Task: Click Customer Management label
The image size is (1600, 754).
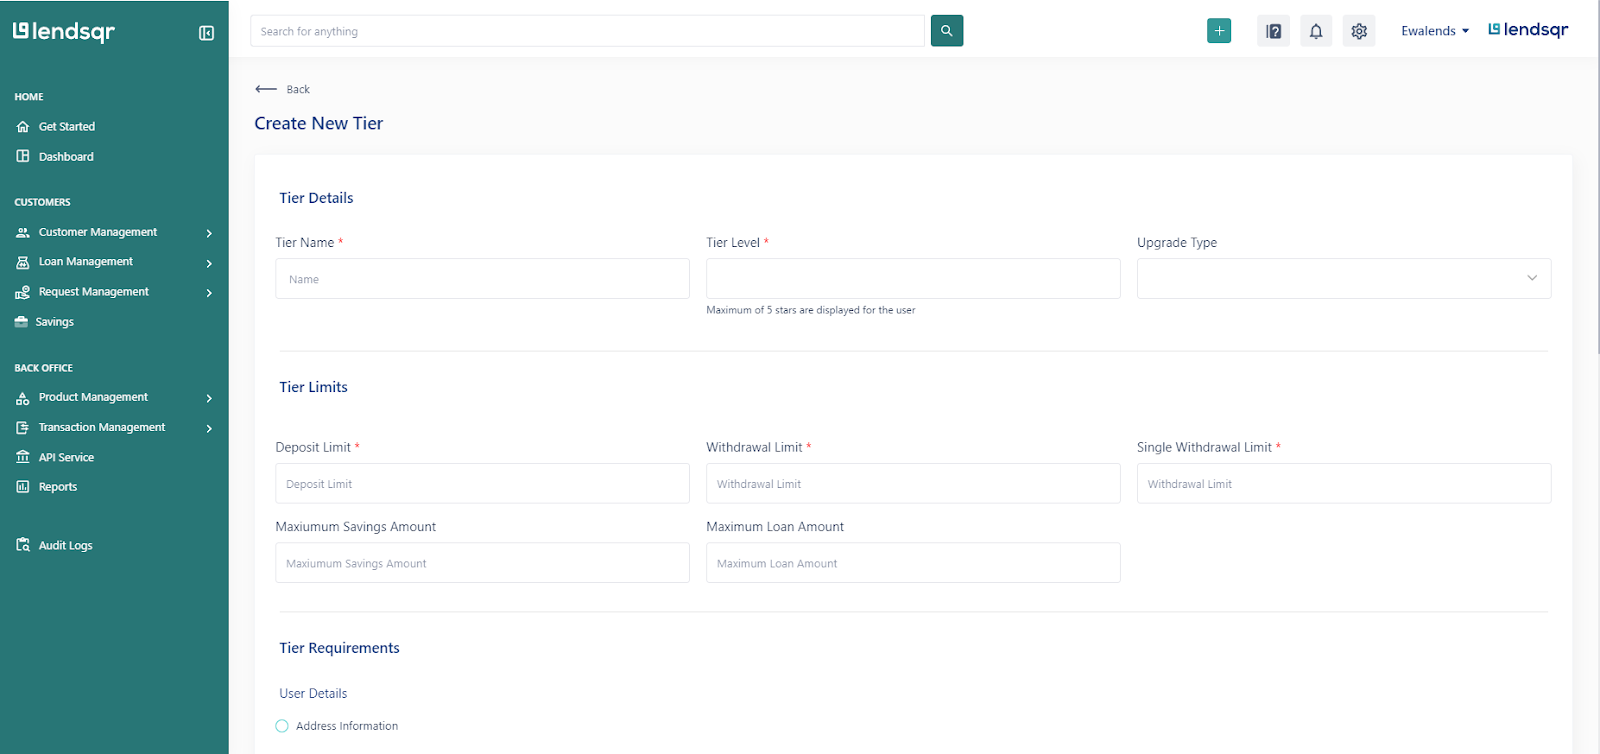Action: tap(98, 232)
